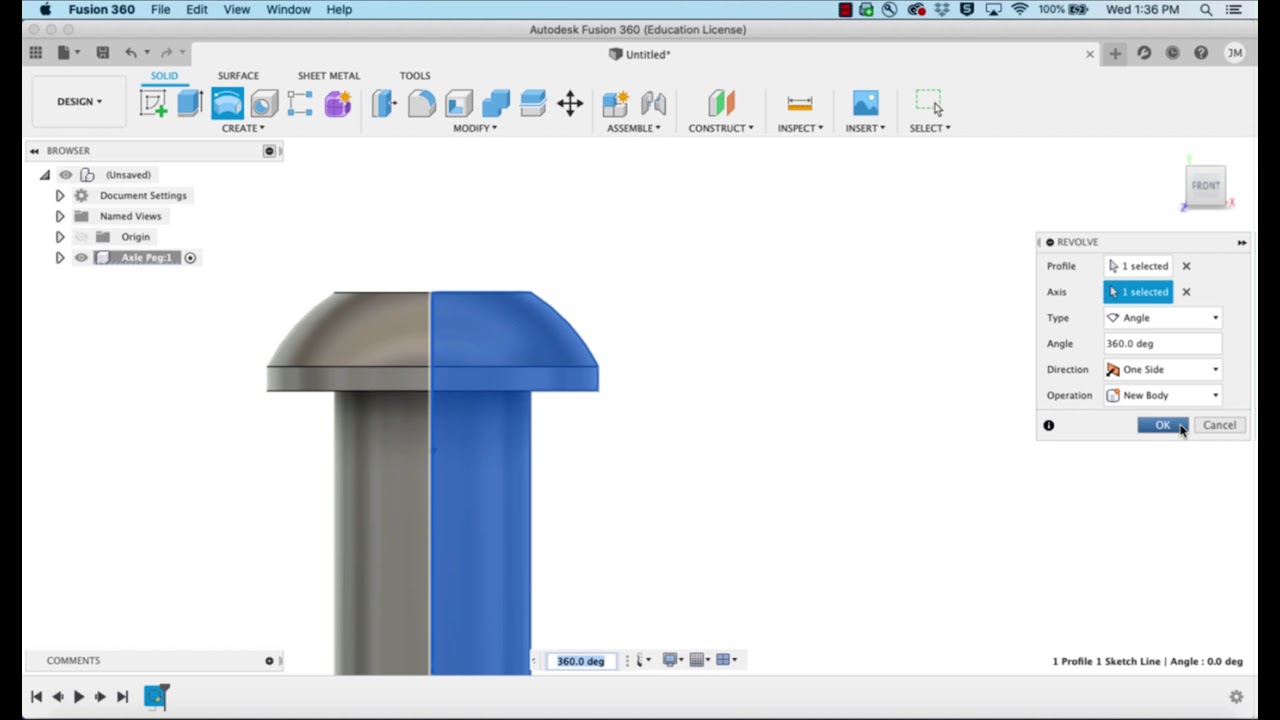Undo the last action

(x=131, y=53)
